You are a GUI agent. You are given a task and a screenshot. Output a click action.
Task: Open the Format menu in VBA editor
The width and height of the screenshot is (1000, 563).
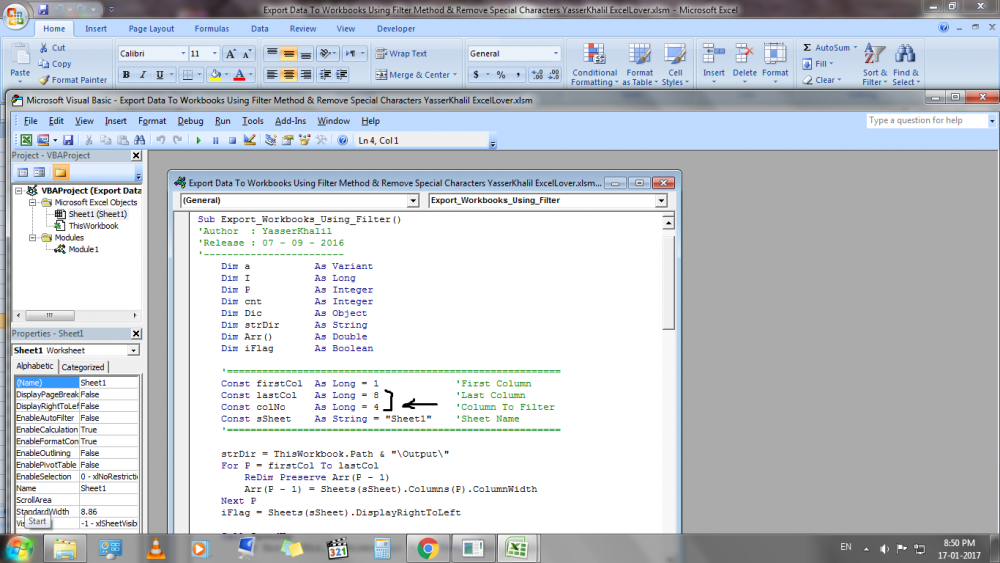point(152,121)
